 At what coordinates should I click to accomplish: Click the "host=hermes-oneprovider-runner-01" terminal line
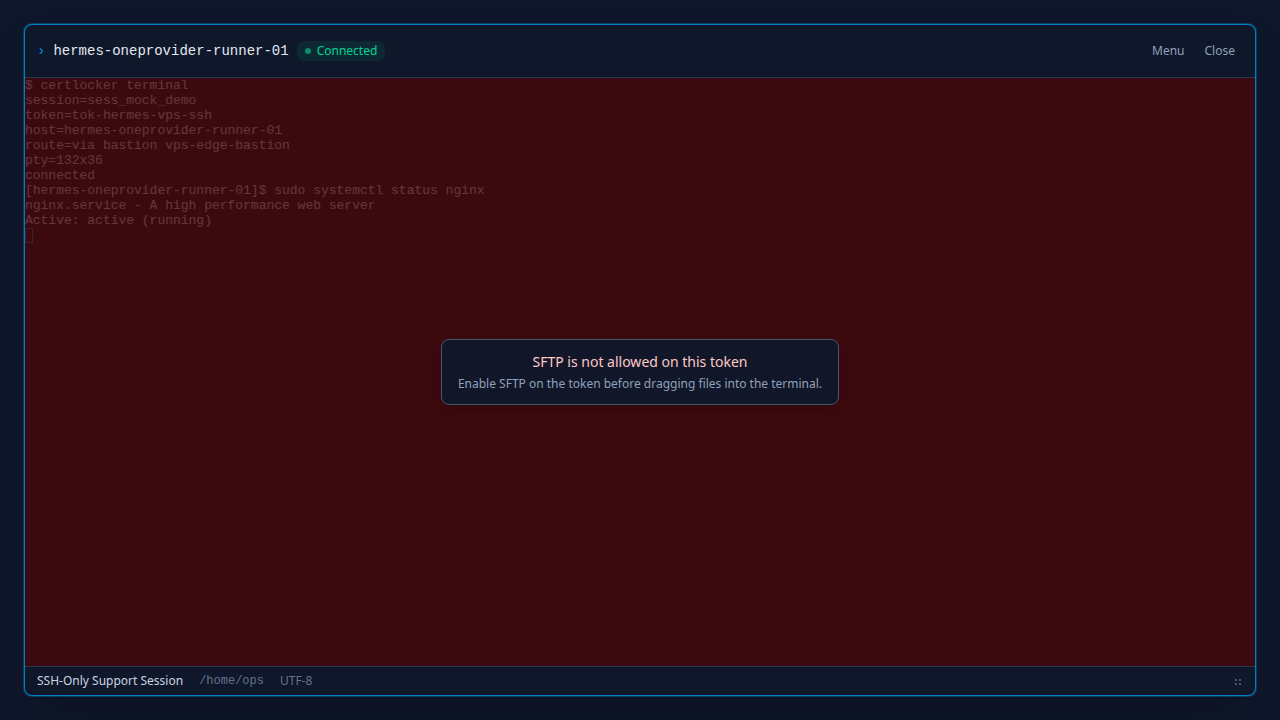coord(154,131)
